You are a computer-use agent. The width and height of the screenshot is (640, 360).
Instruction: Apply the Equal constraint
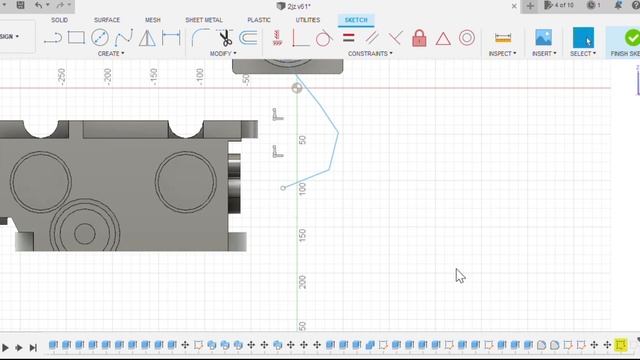348,38
